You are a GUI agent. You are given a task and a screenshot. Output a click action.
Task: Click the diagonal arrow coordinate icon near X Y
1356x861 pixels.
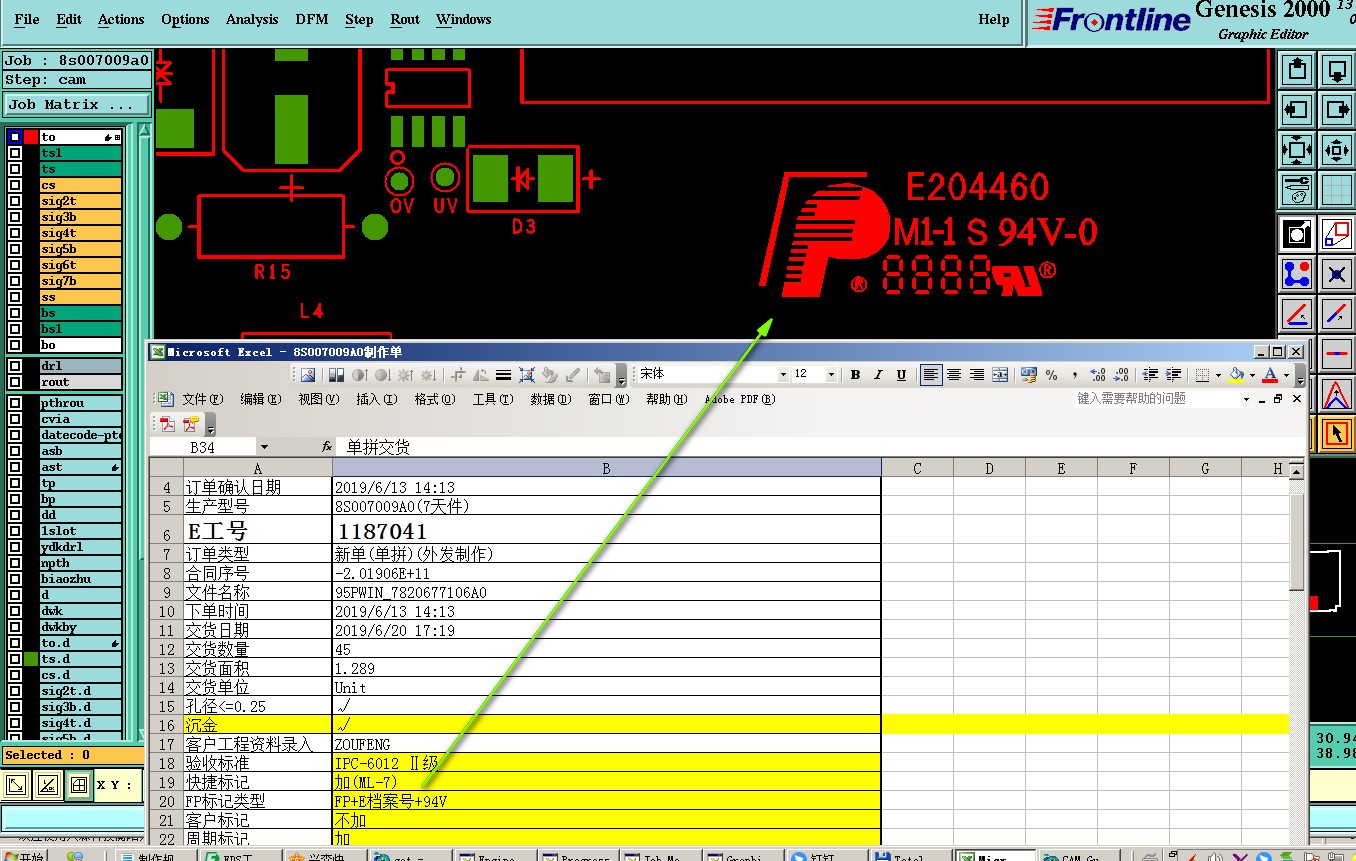16,785
